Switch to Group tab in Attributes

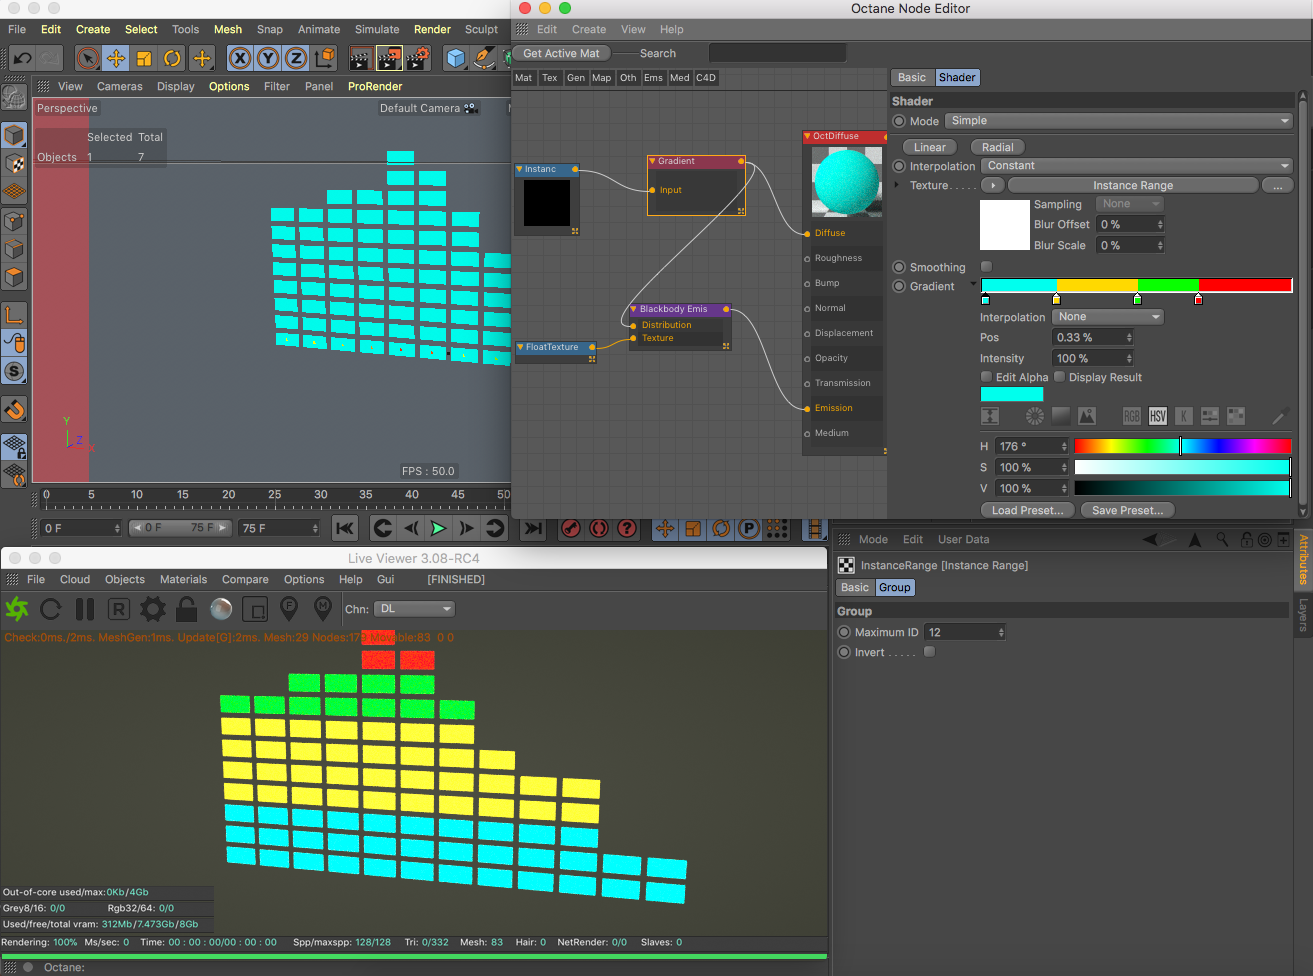(x=895, y=587)
